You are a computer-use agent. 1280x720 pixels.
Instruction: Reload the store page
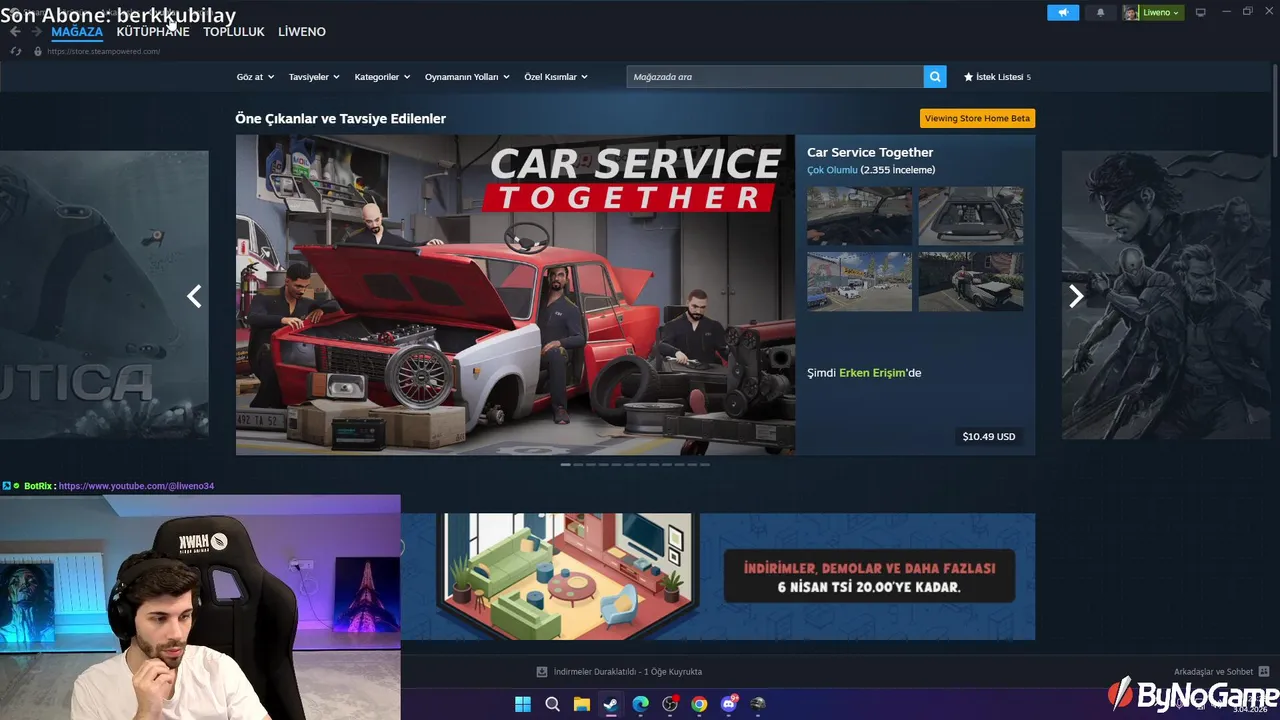tap(16, 51)
